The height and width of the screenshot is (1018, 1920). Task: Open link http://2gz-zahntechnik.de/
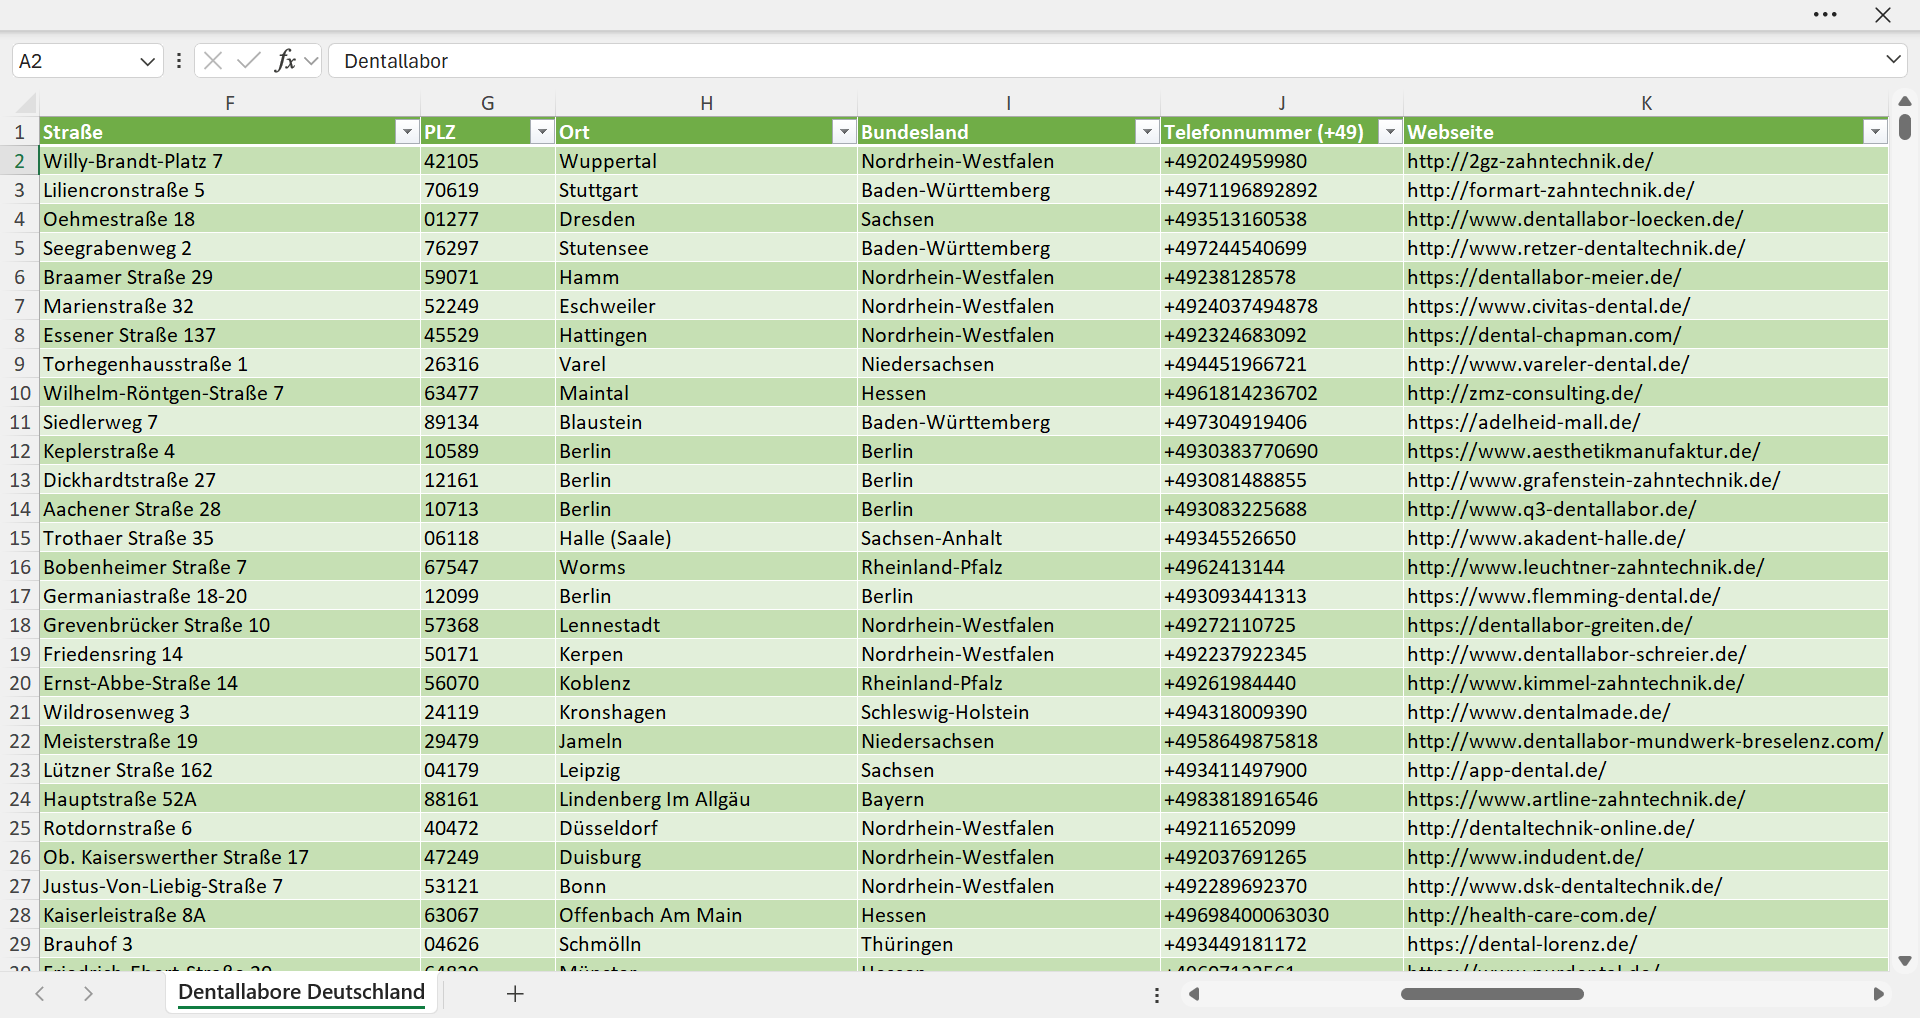(1530, 161)
